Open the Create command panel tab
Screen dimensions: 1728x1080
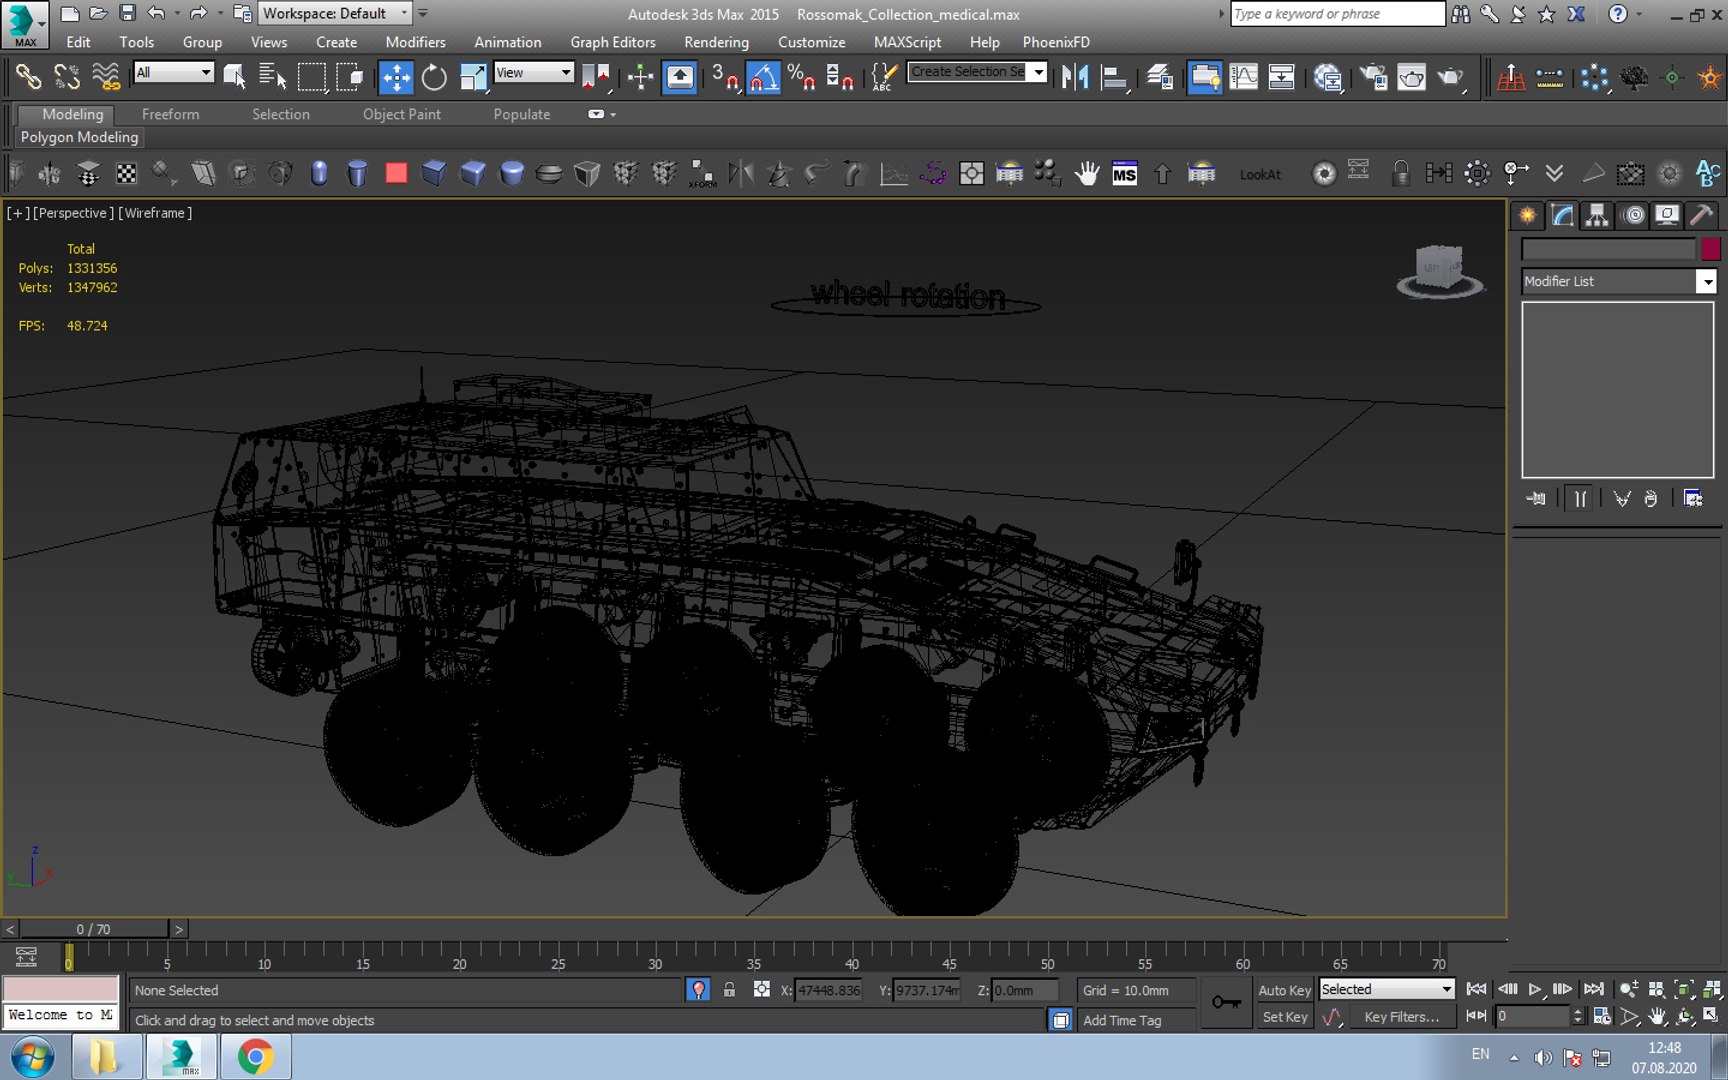1527,214
